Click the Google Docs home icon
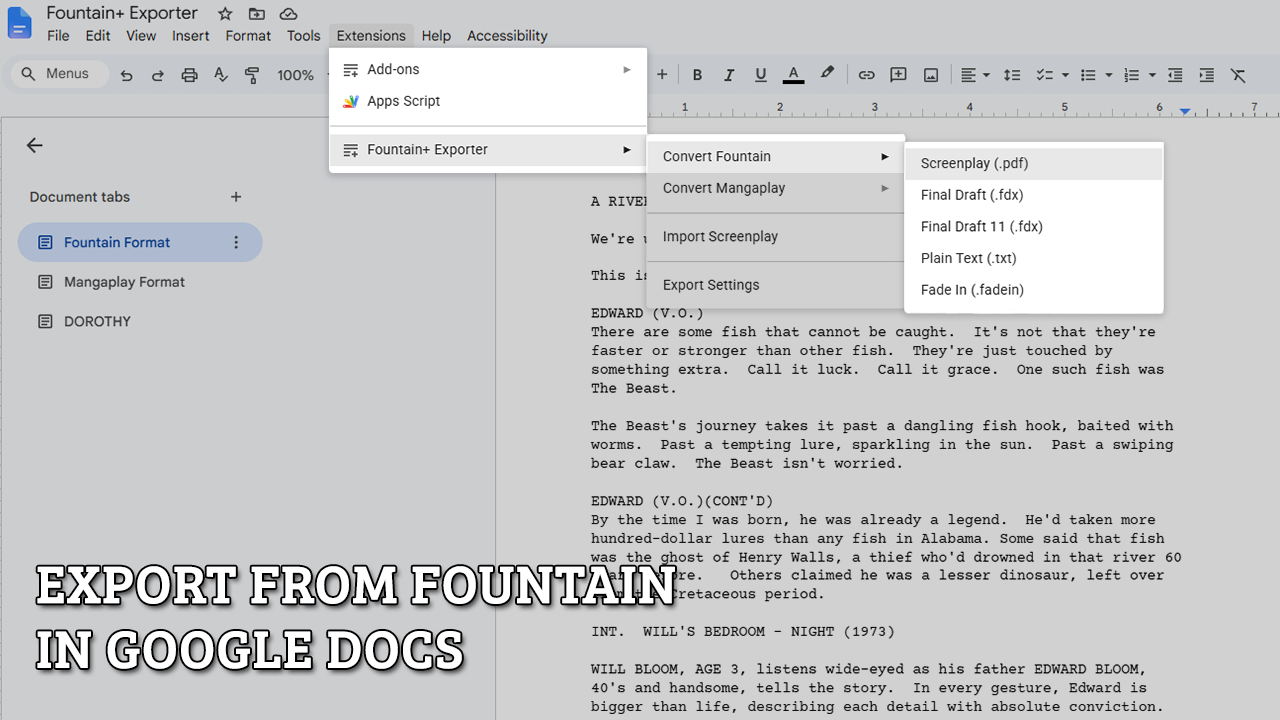This screenshot has width=1280, height=720. tap(20, 23)
